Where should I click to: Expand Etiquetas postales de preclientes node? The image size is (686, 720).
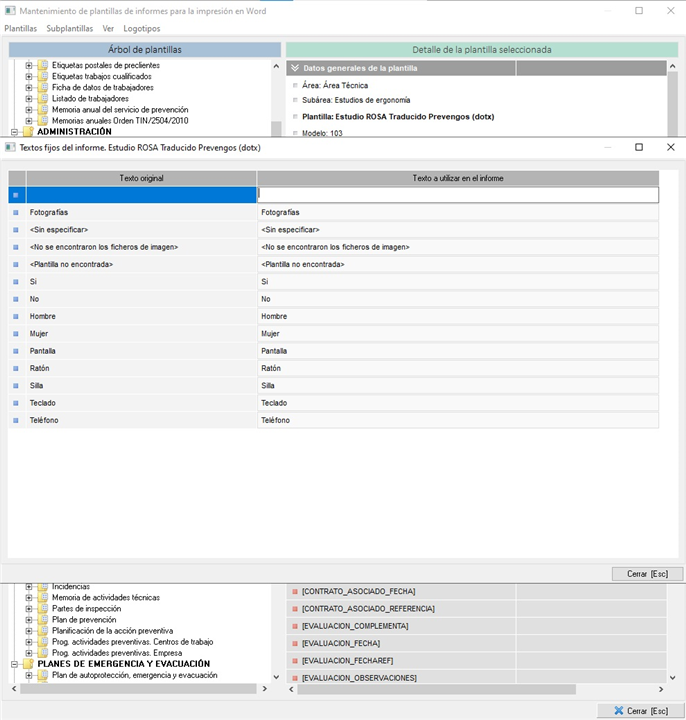pos(29,65)
